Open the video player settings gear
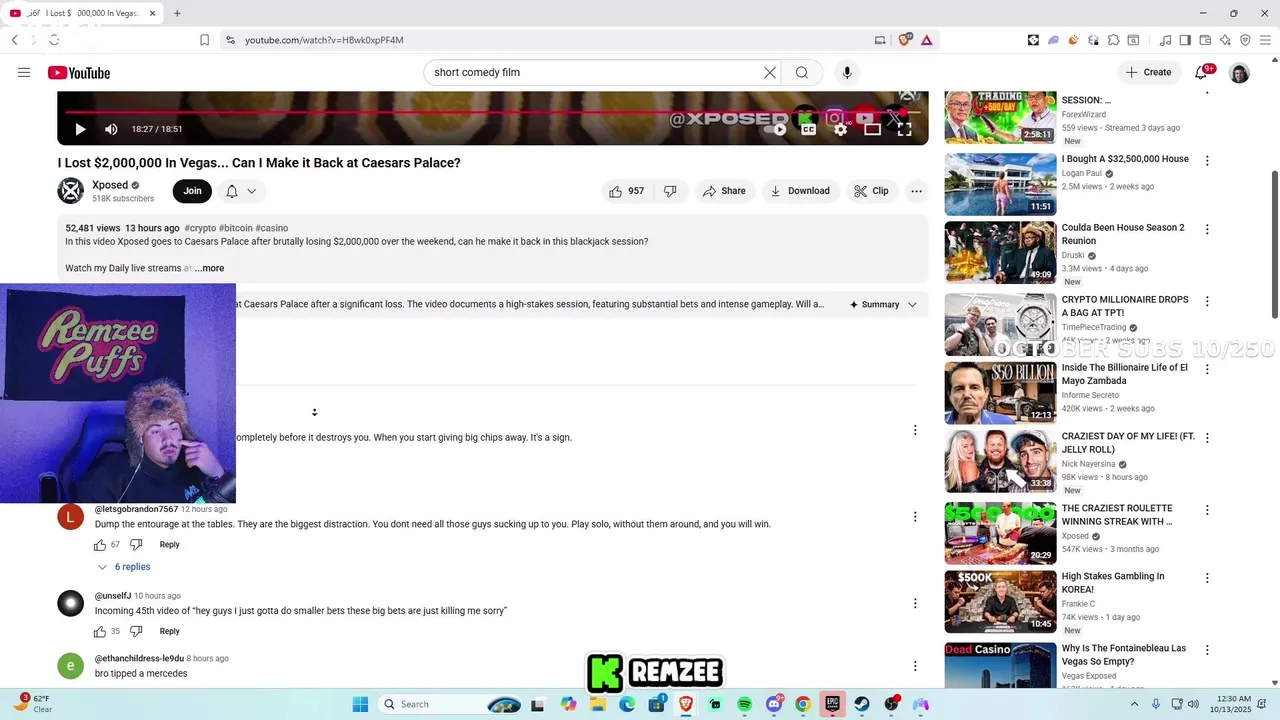 point(841,129)
